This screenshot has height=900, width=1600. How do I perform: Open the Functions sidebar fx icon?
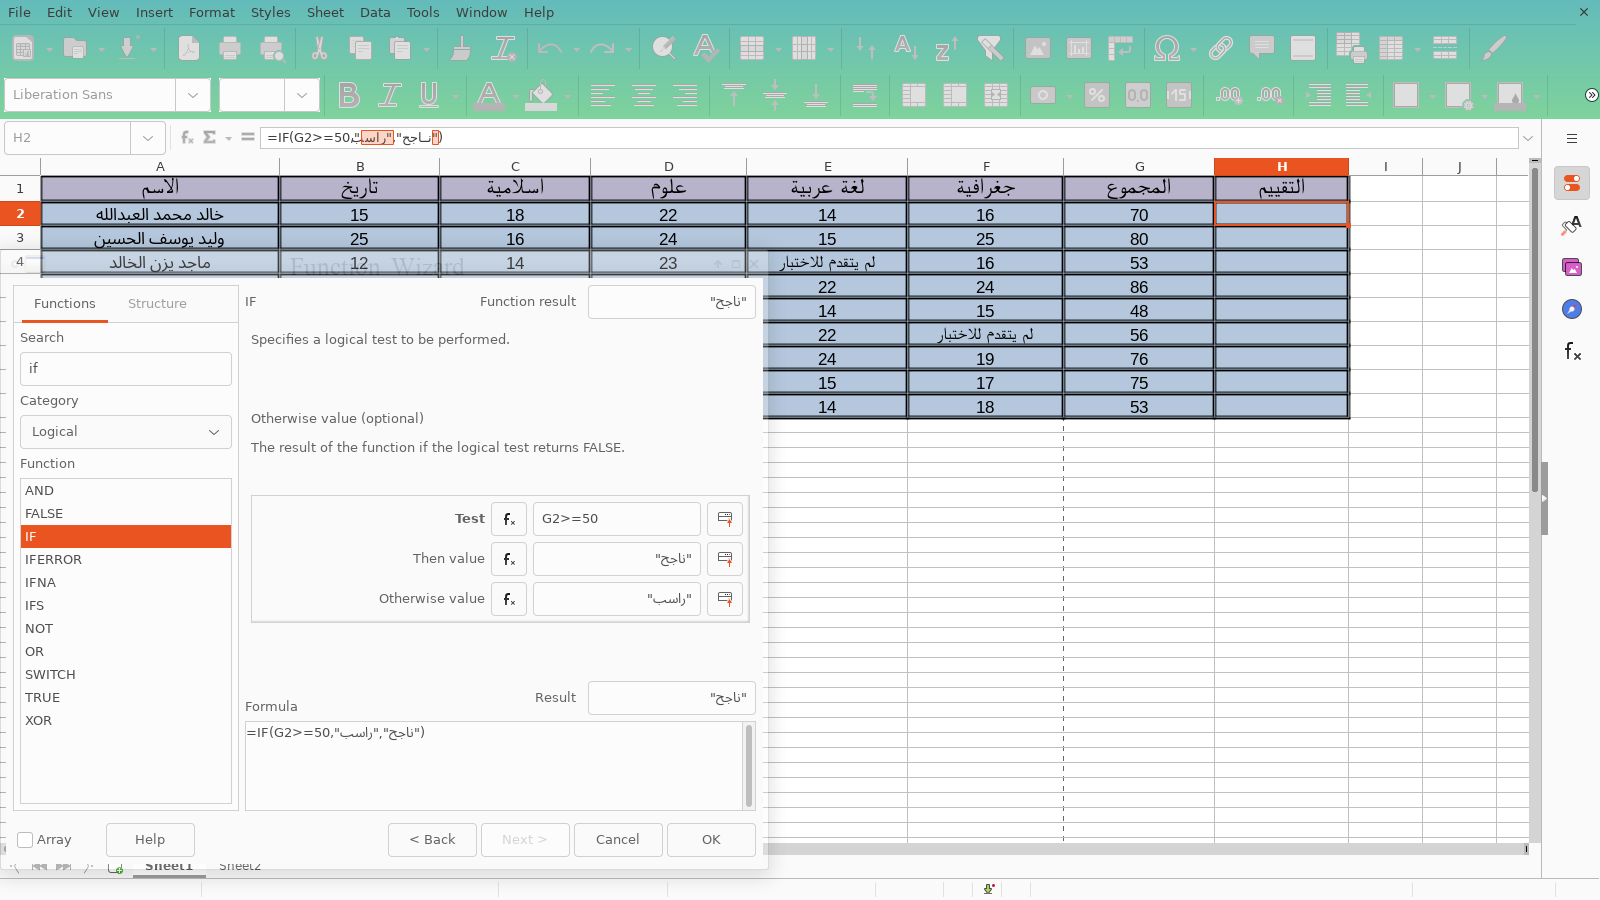point(1572,351)
